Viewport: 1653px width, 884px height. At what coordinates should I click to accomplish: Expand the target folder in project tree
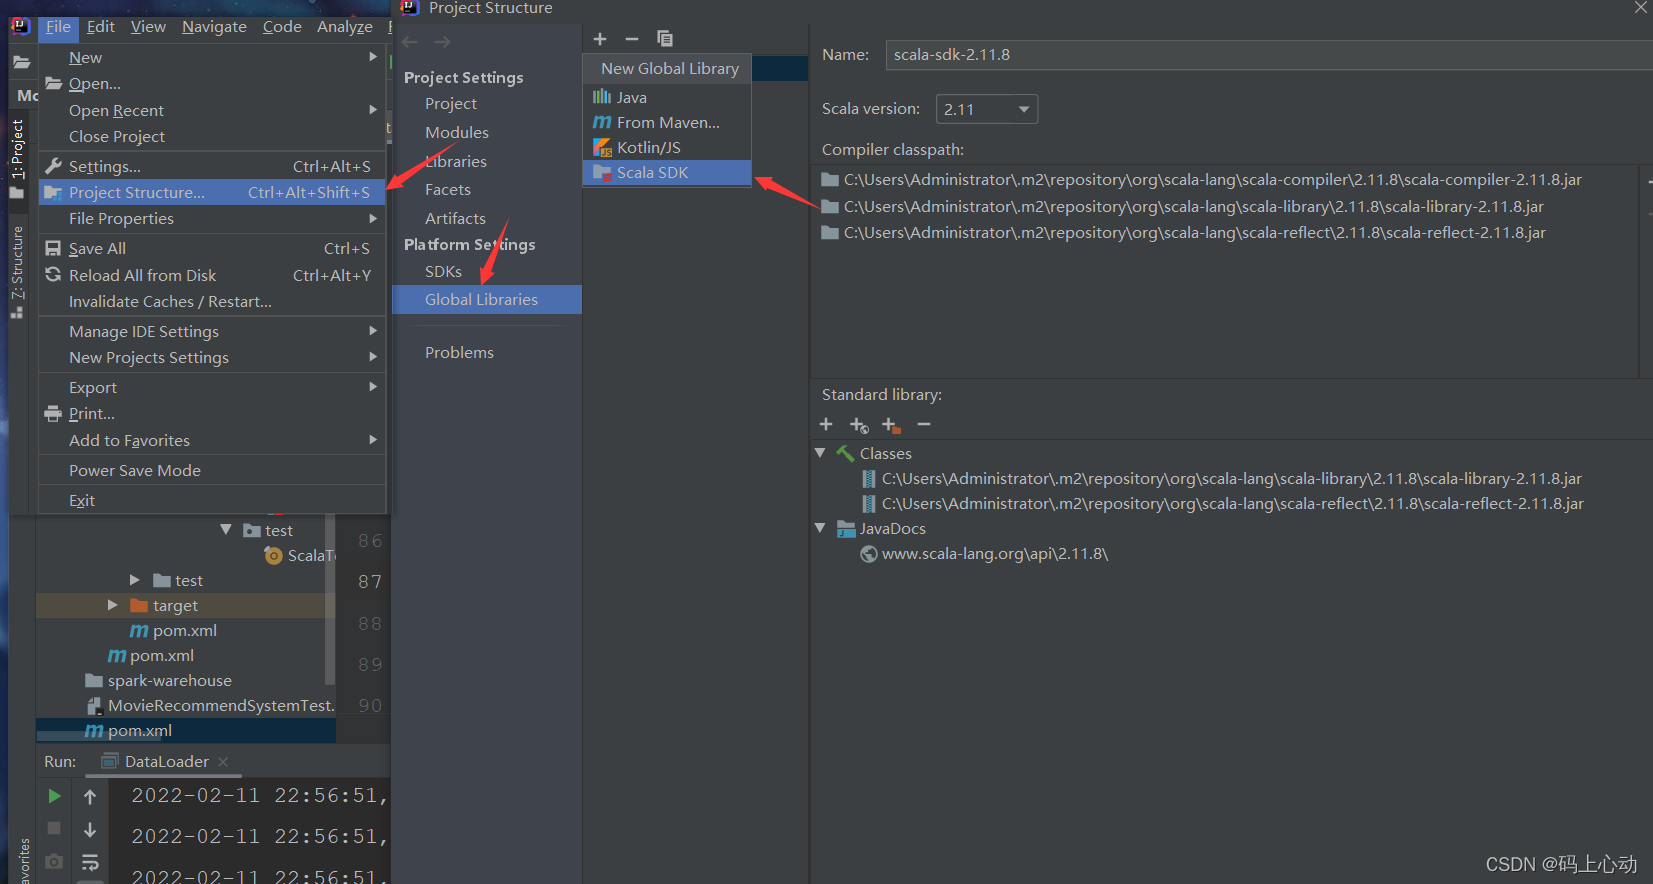(112, 605)
